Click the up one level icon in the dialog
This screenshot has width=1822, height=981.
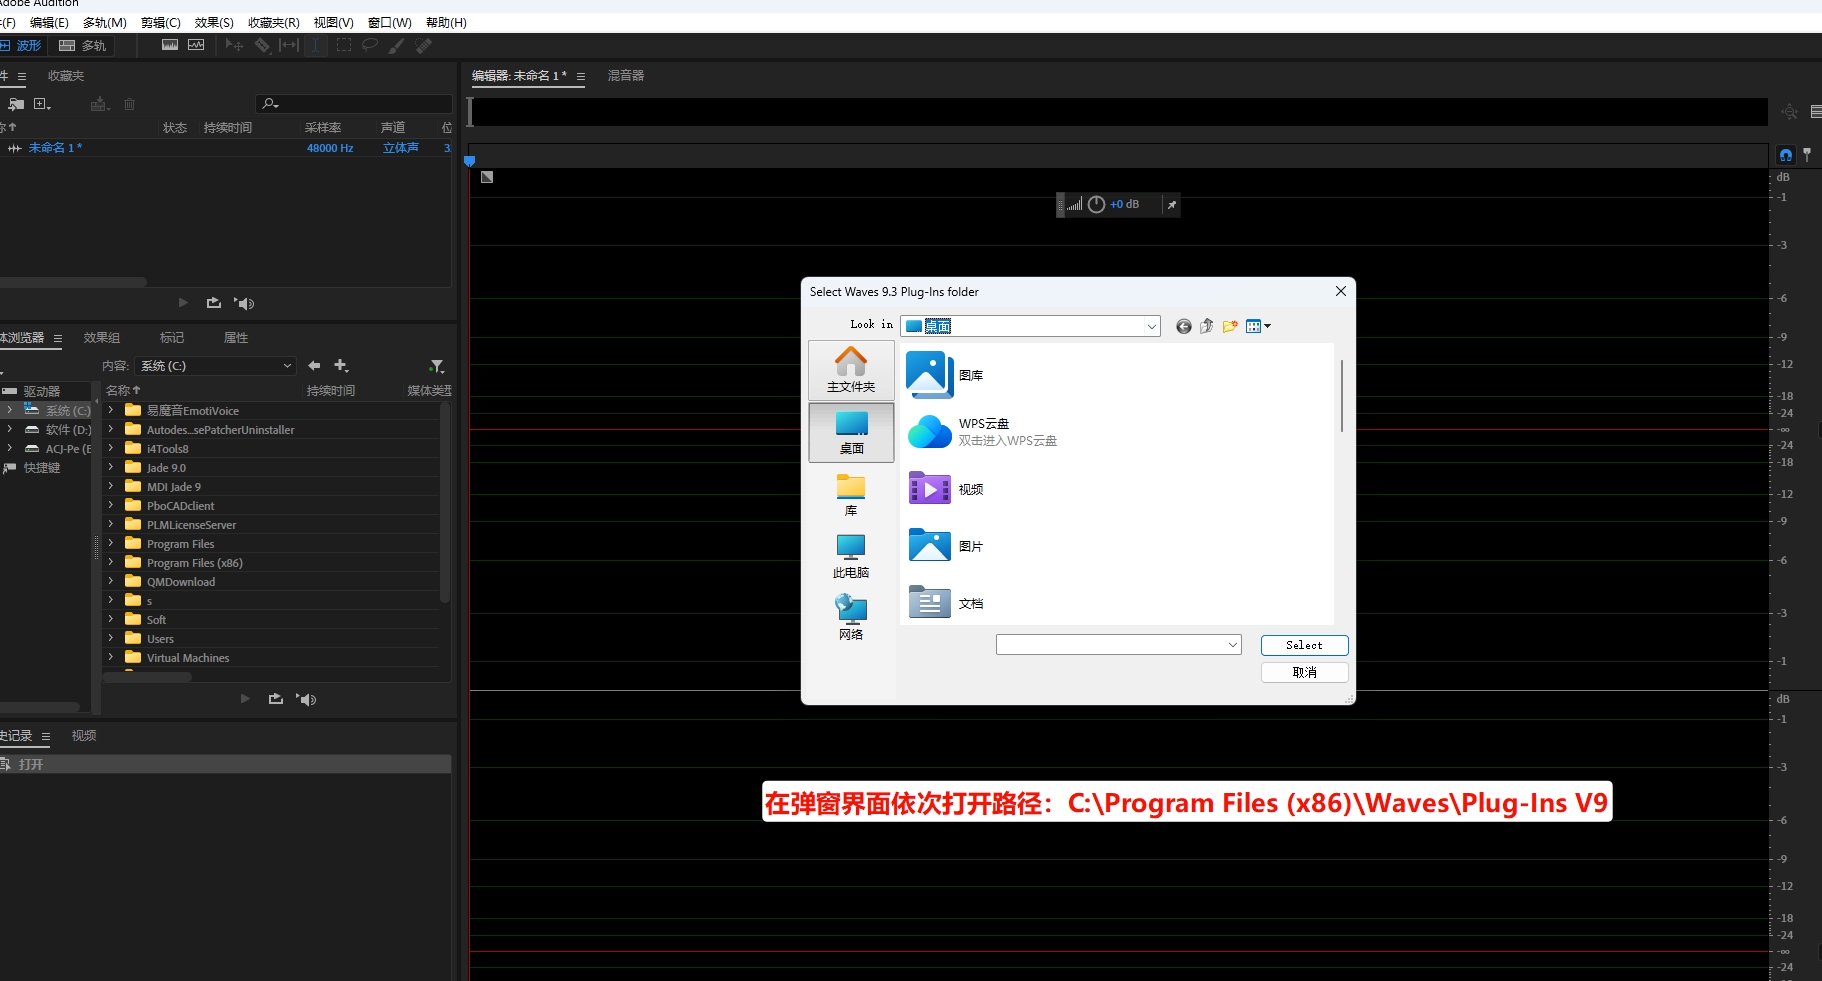[1207, 326]
